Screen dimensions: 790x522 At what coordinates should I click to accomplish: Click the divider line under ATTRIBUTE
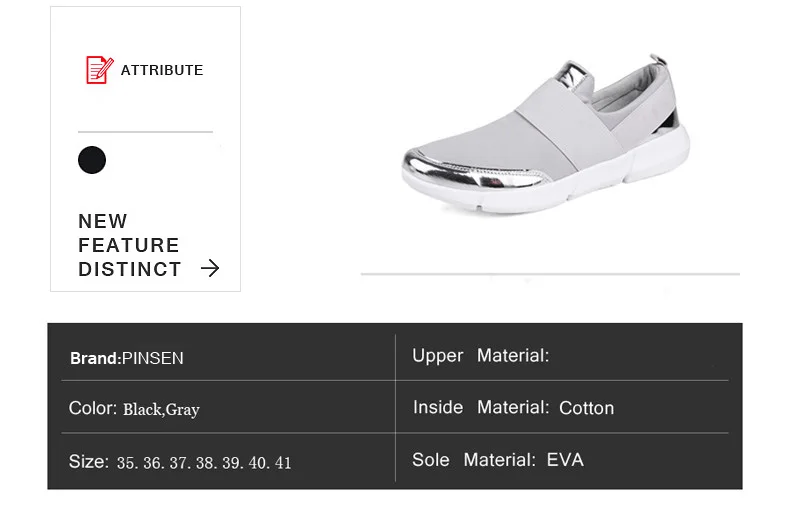(145, 131)
